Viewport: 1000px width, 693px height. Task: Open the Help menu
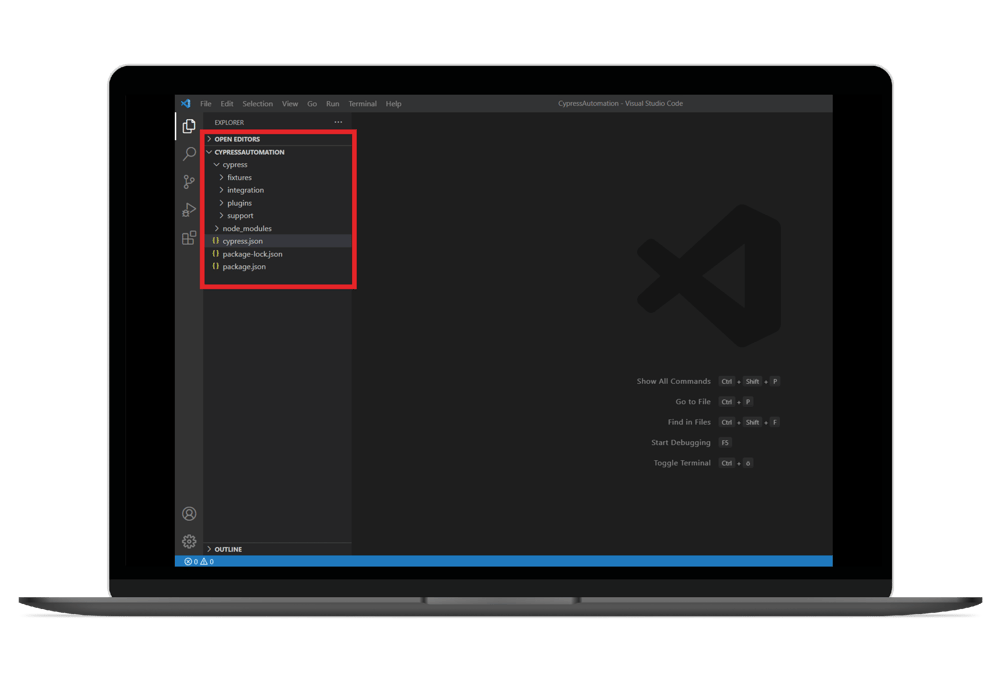(393, 103)
